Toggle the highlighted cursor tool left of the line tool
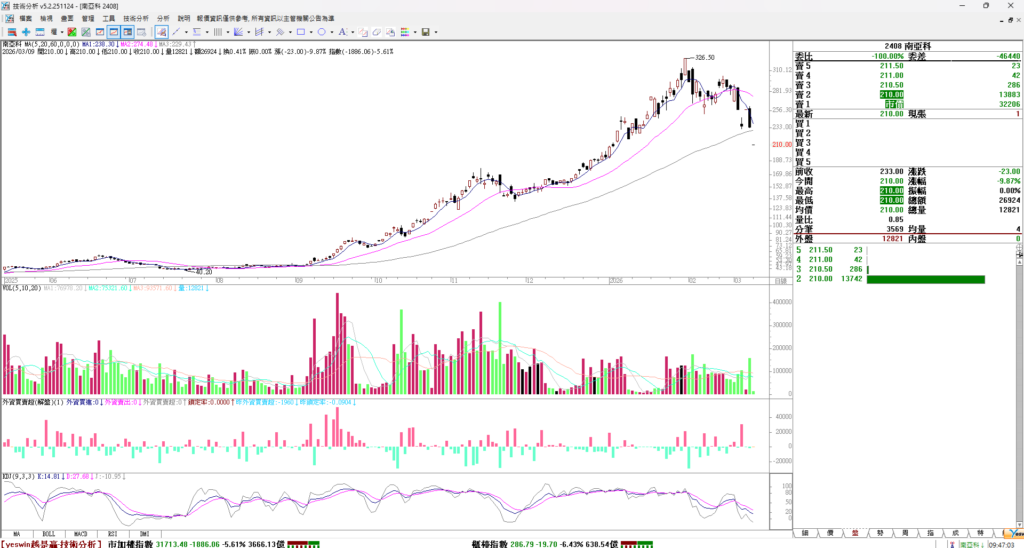 (x=161, y=32)
